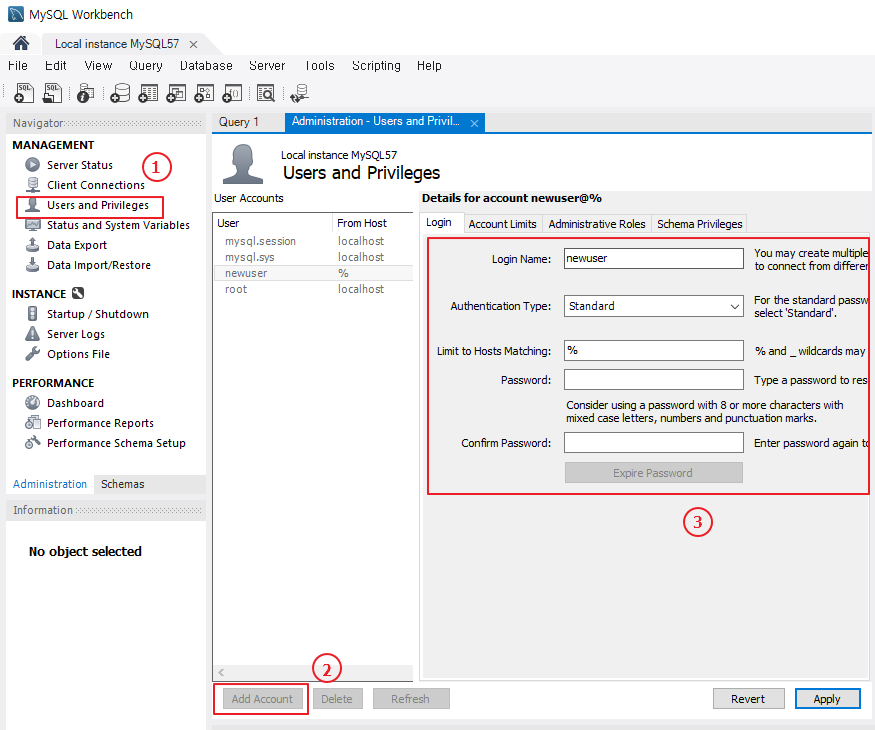Click the Performance Schema Setup icon
Screen dimensions: 875x730
pyautogui.click(x=32, y=443)
